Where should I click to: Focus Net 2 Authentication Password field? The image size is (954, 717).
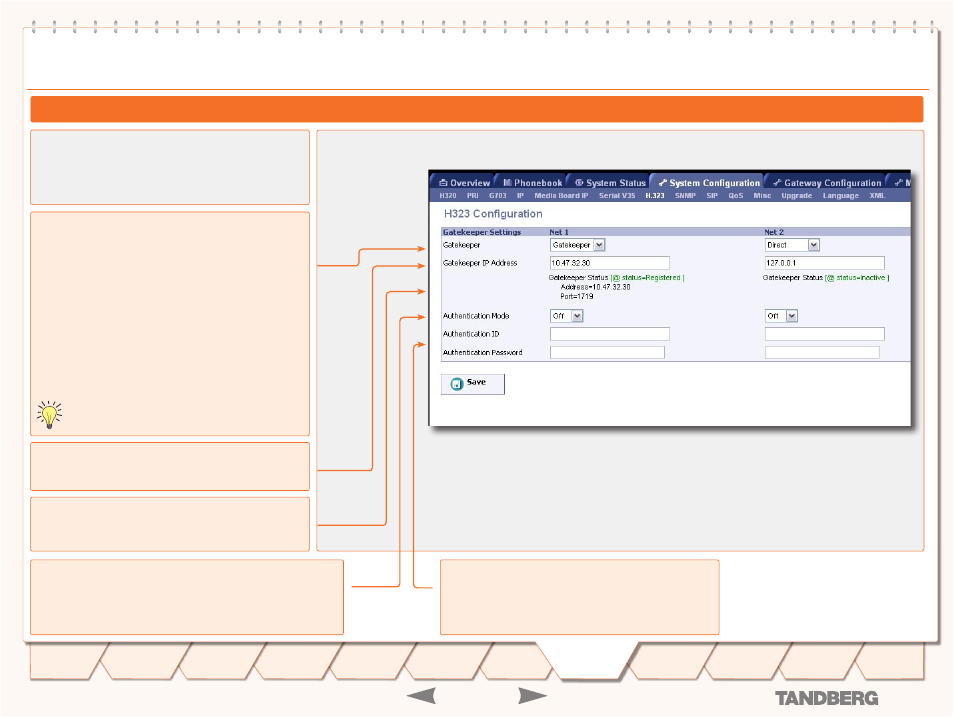coord(822,352)
